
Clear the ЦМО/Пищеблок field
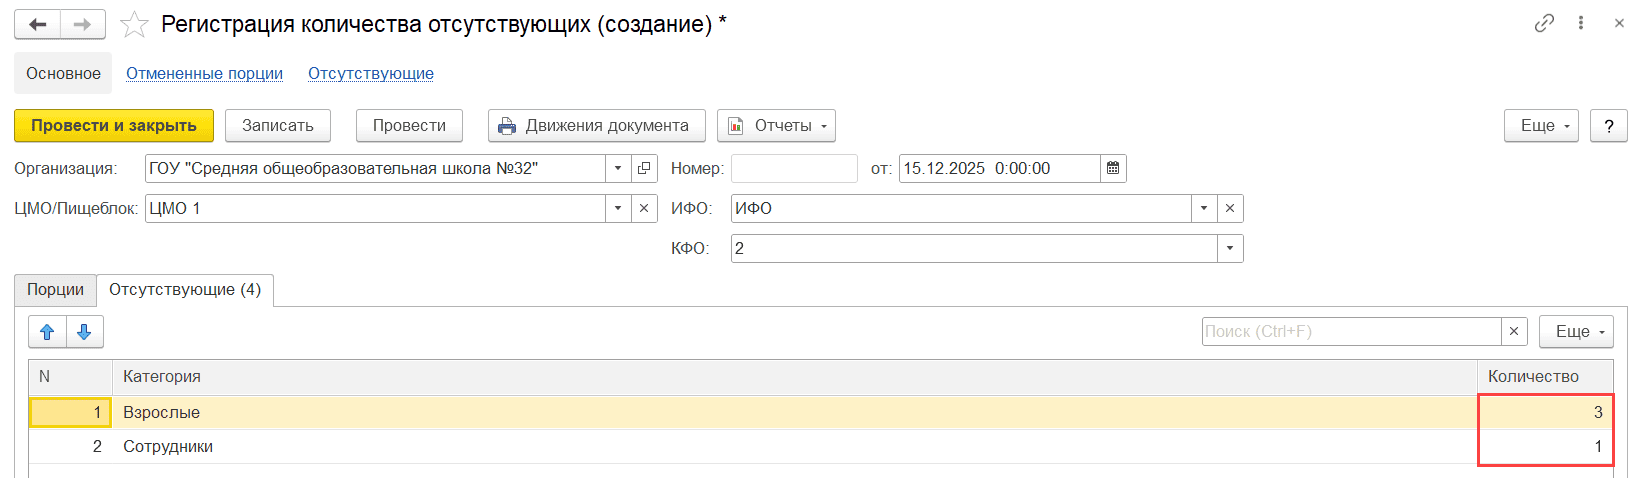point(644,209)
